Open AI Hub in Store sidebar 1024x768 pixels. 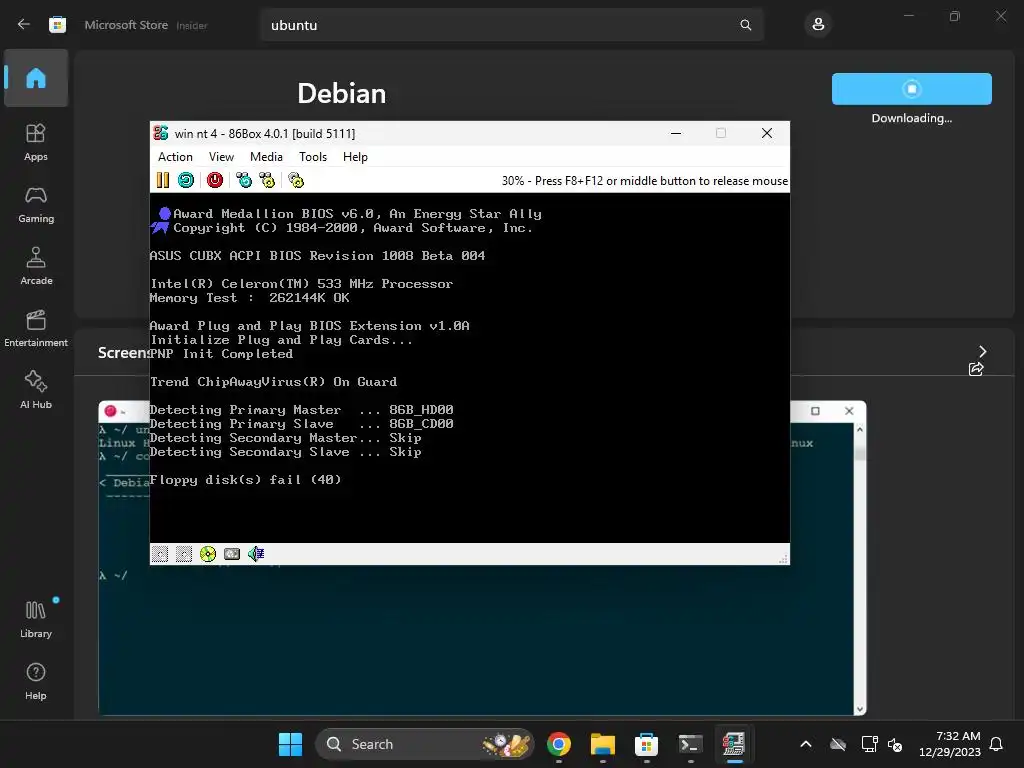point(36,390)
